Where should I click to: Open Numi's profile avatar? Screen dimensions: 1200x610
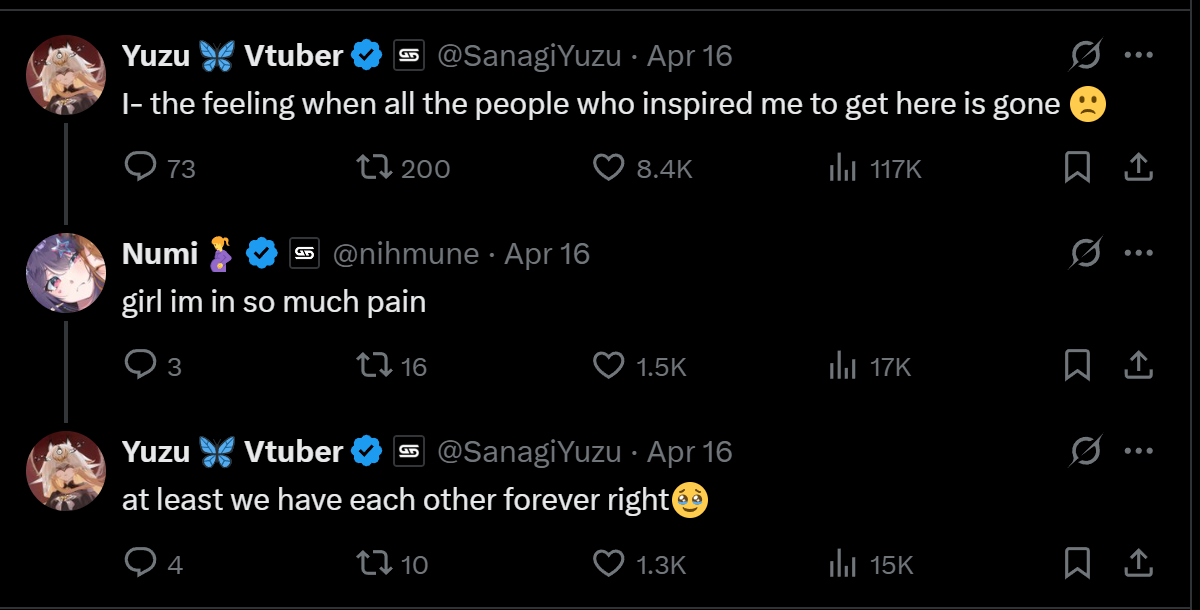pyautogui.click(x=66, y=272)
